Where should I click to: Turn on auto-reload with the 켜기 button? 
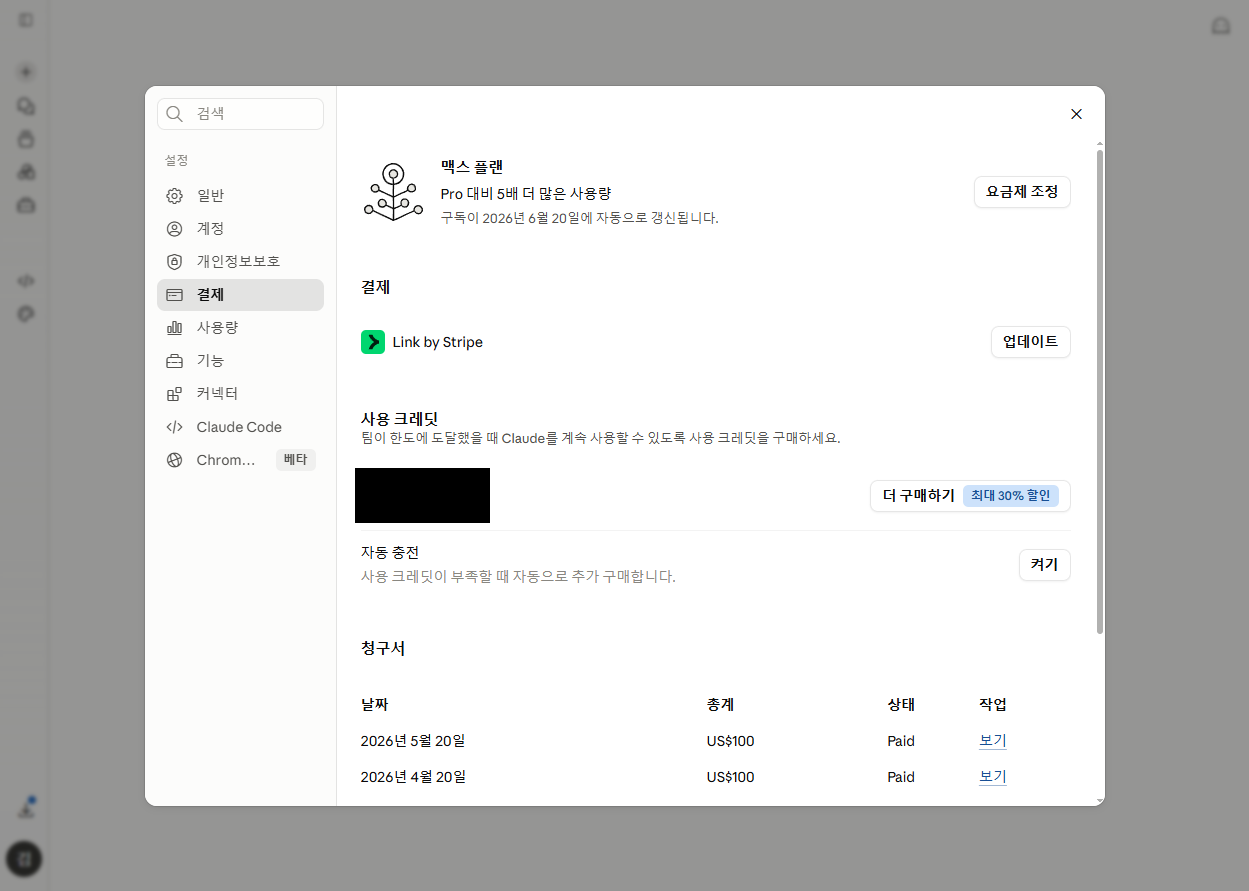[1044, 565]
